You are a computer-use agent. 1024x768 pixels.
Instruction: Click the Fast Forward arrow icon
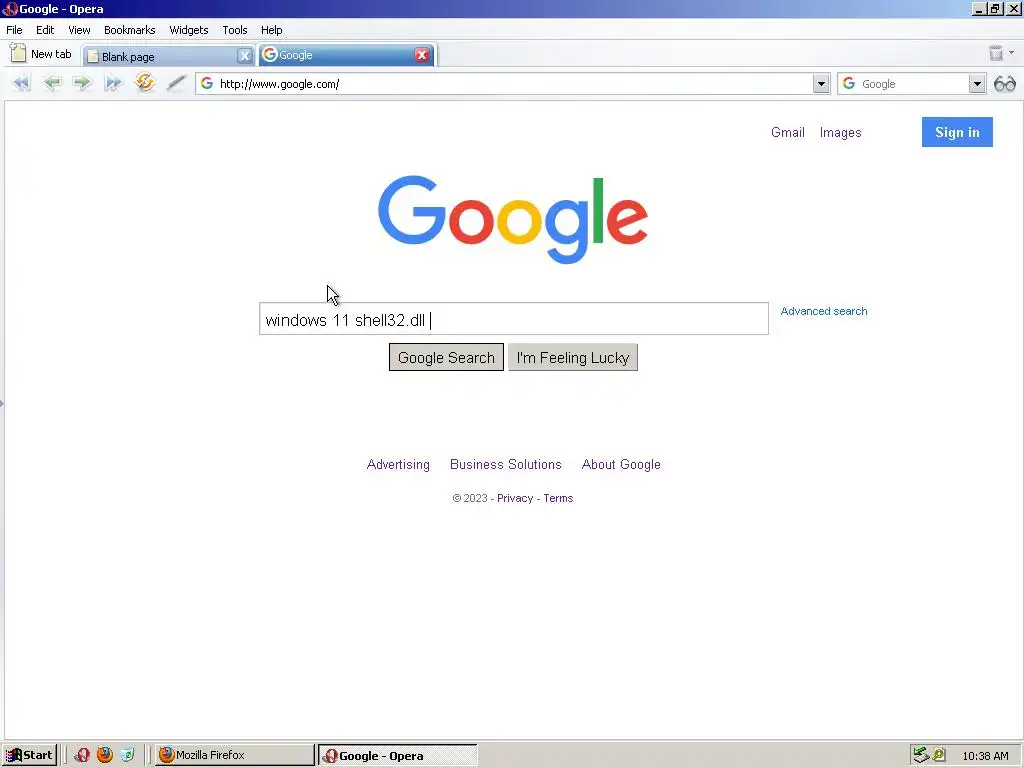point(113,83)
